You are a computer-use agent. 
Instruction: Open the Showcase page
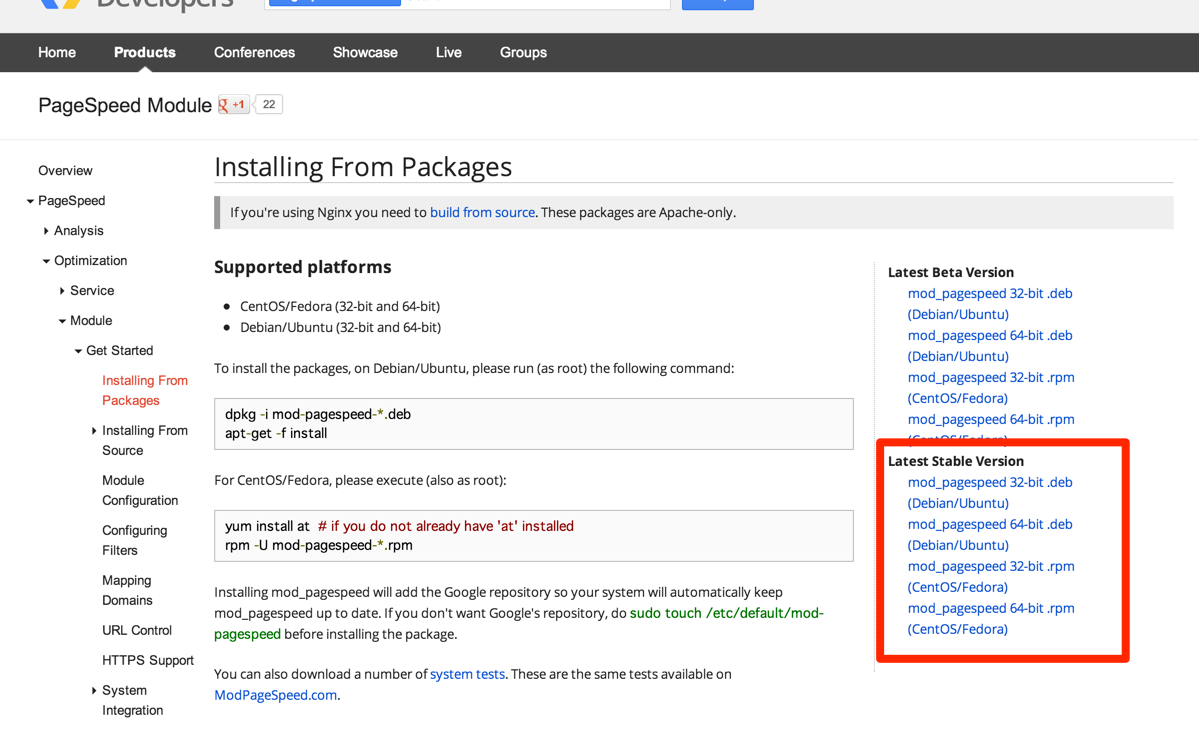click(x=365, y=52)
